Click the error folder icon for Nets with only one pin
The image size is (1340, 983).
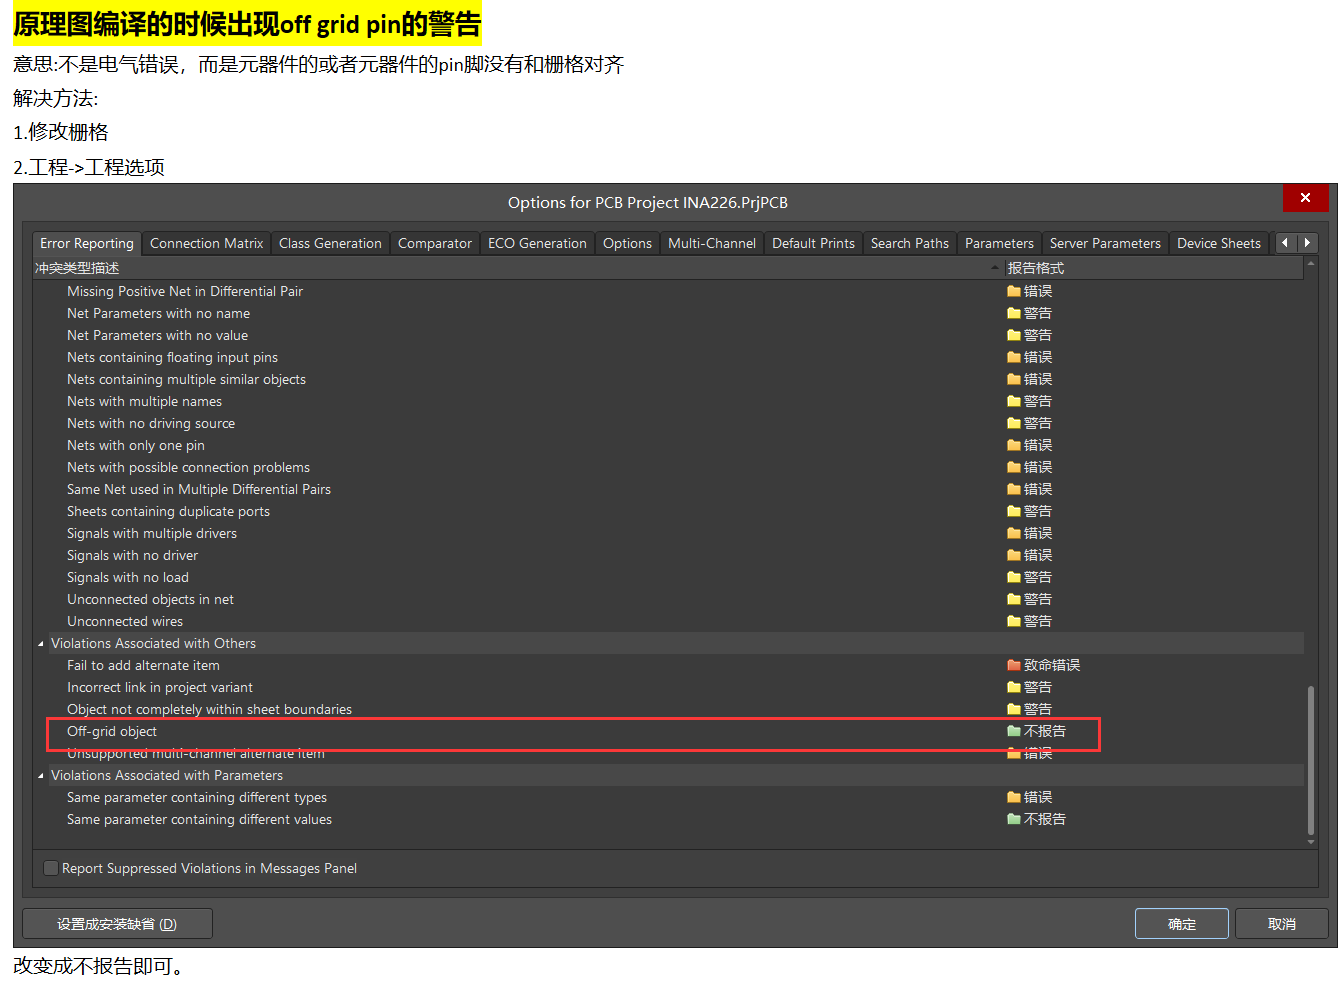pos(1014,445)
